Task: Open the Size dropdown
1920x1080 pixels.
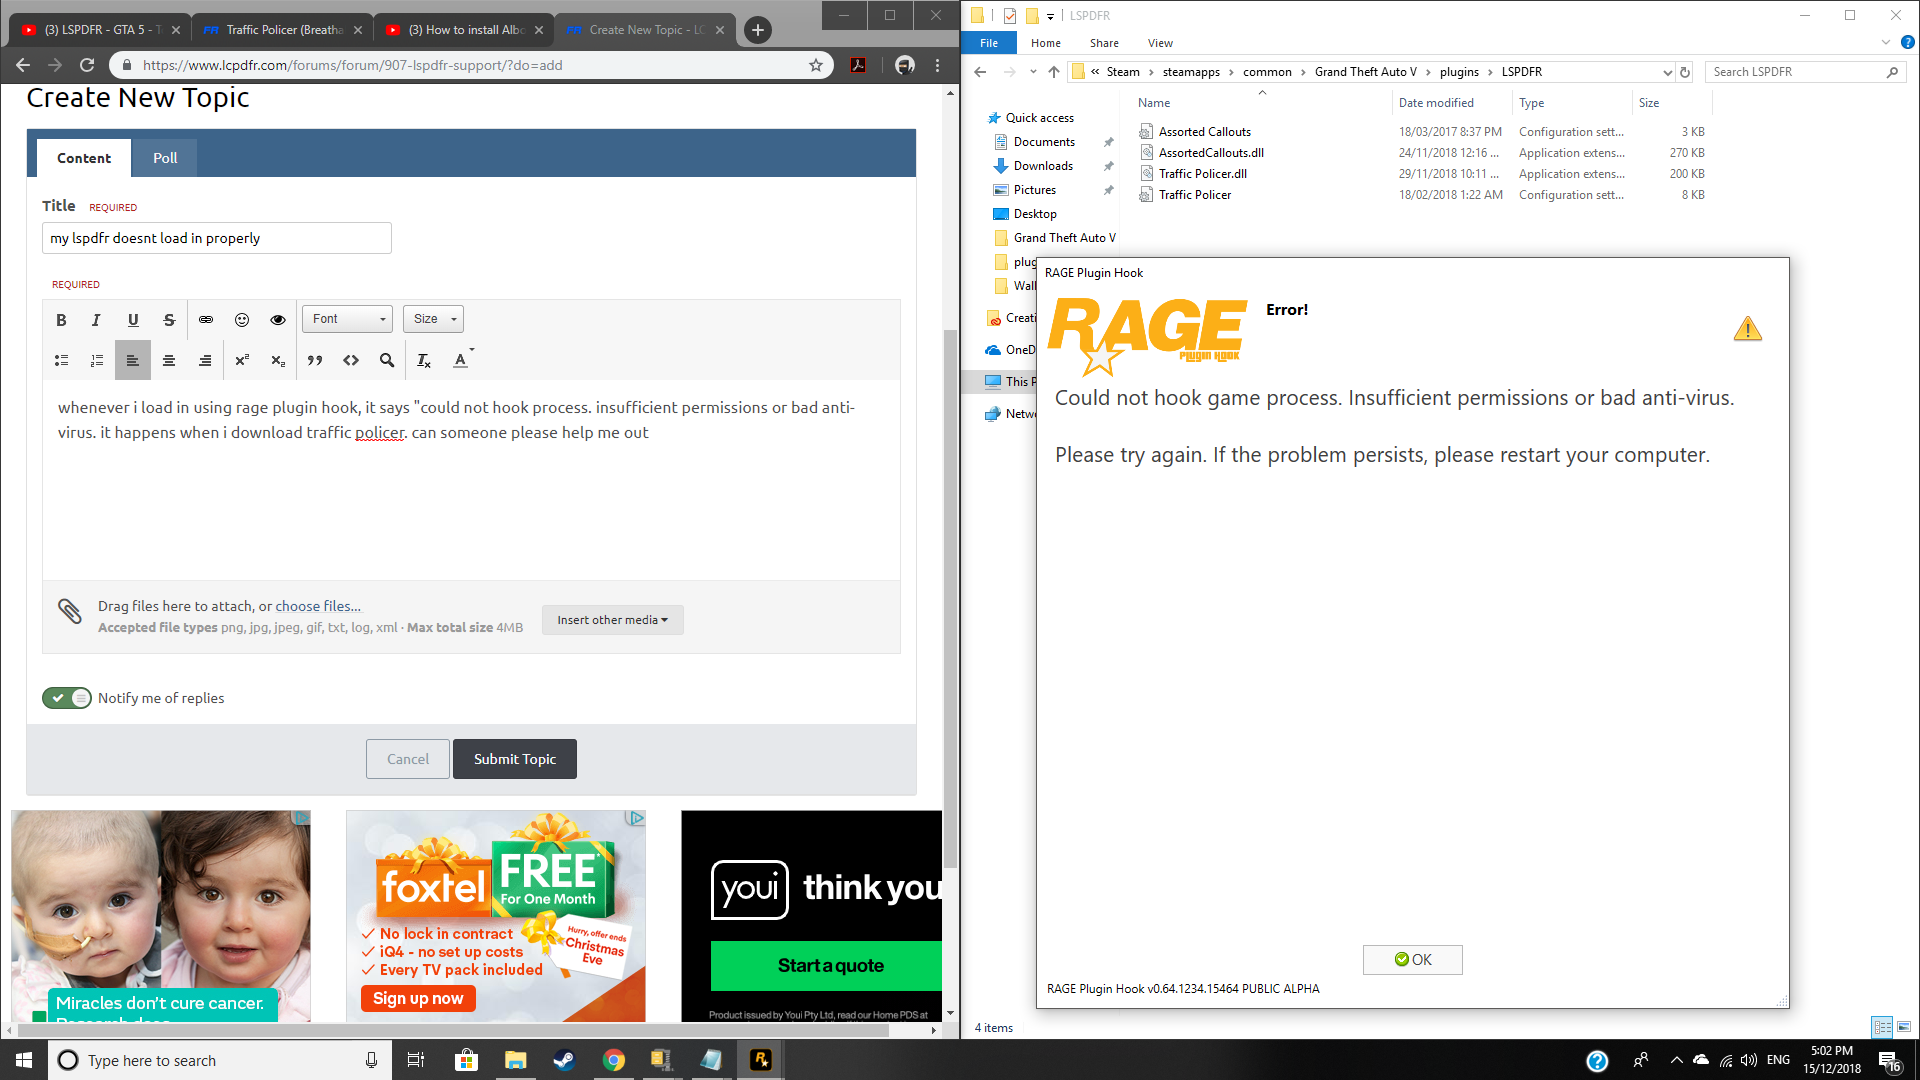Action: pyautogui.click(x=433, y=319)
